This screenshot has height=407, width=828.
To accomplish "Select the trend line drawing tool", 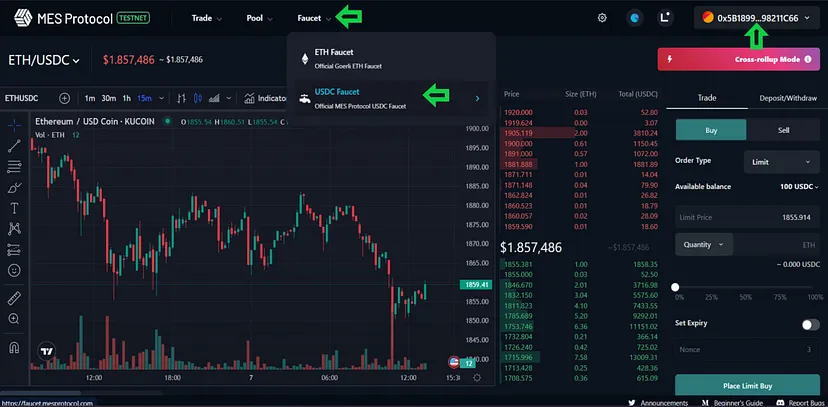I will coord(15,146).
